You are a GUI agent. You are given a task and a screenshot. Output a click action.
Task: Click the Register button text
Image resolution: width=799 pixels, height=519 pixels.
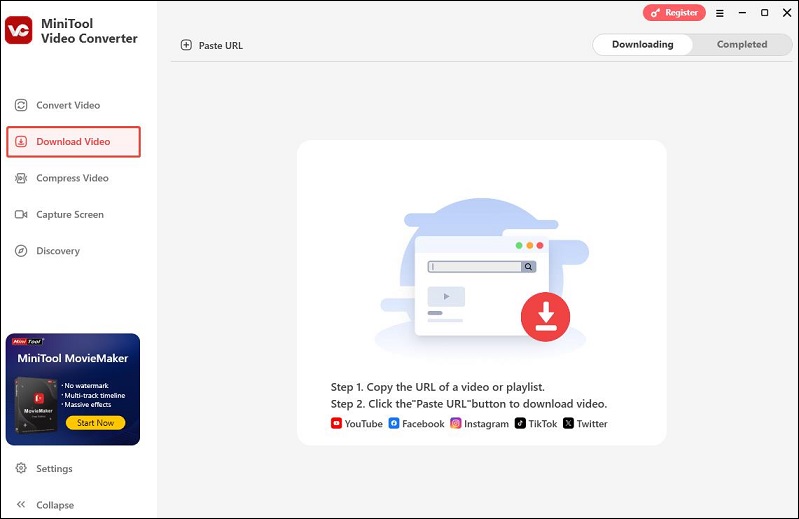(x=681, y=13)
